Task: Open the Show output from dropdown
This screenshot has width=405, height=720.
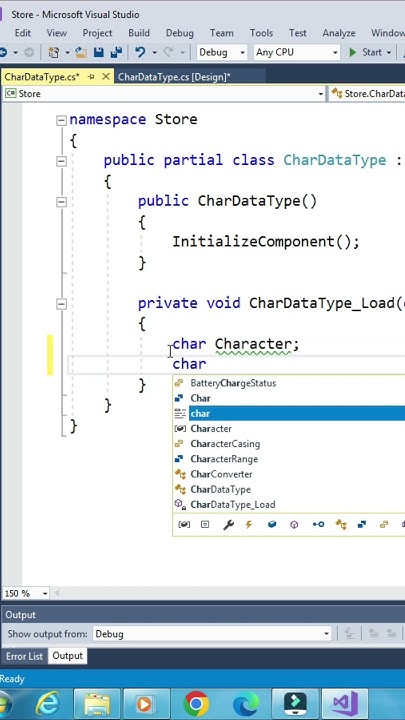Action: [x=212, y=634]
